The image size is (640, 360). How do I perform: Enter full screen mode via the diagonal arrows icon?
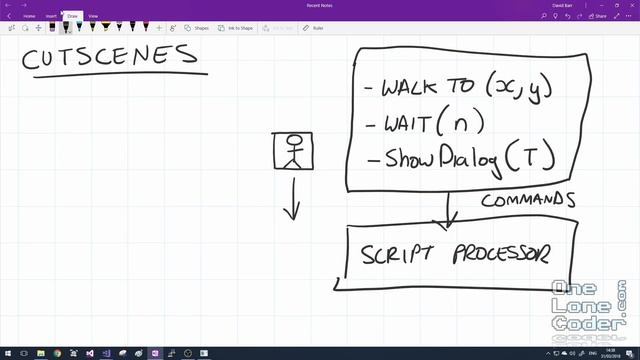click(x=617, y=16)
